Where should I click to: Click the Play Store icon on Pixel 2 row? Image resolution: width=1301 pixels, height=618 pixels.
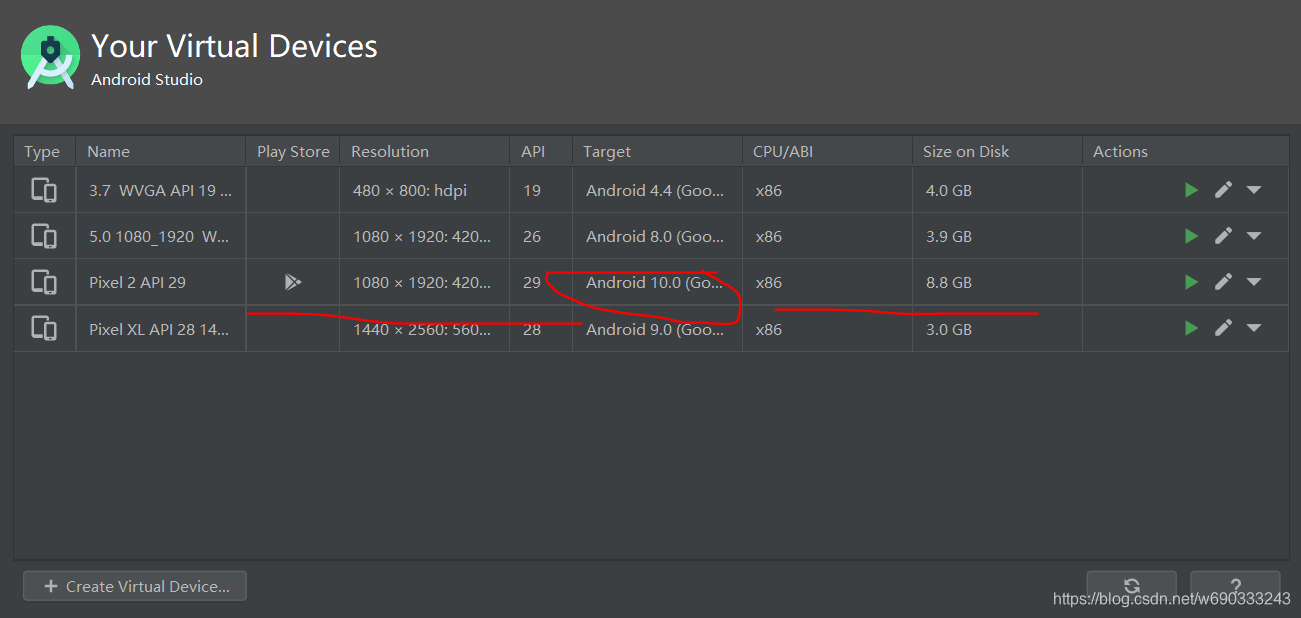(292, 282)
